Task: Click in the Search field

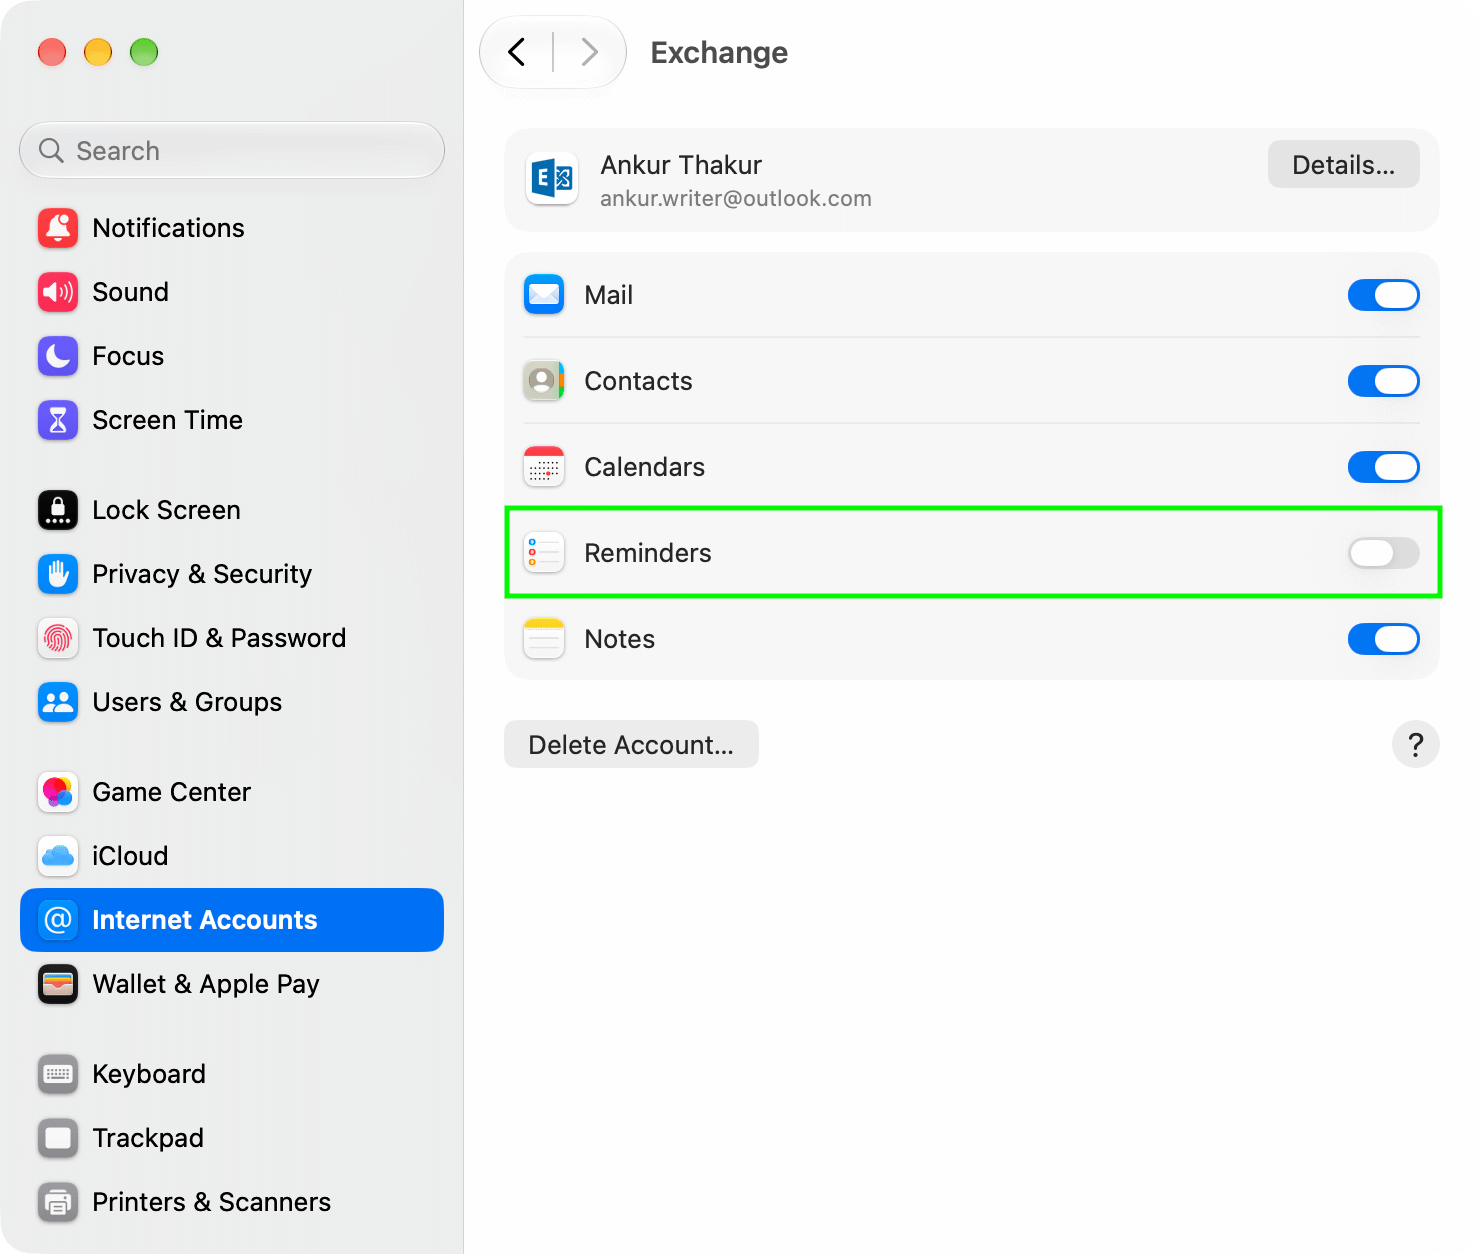Action: coord(232,150)
